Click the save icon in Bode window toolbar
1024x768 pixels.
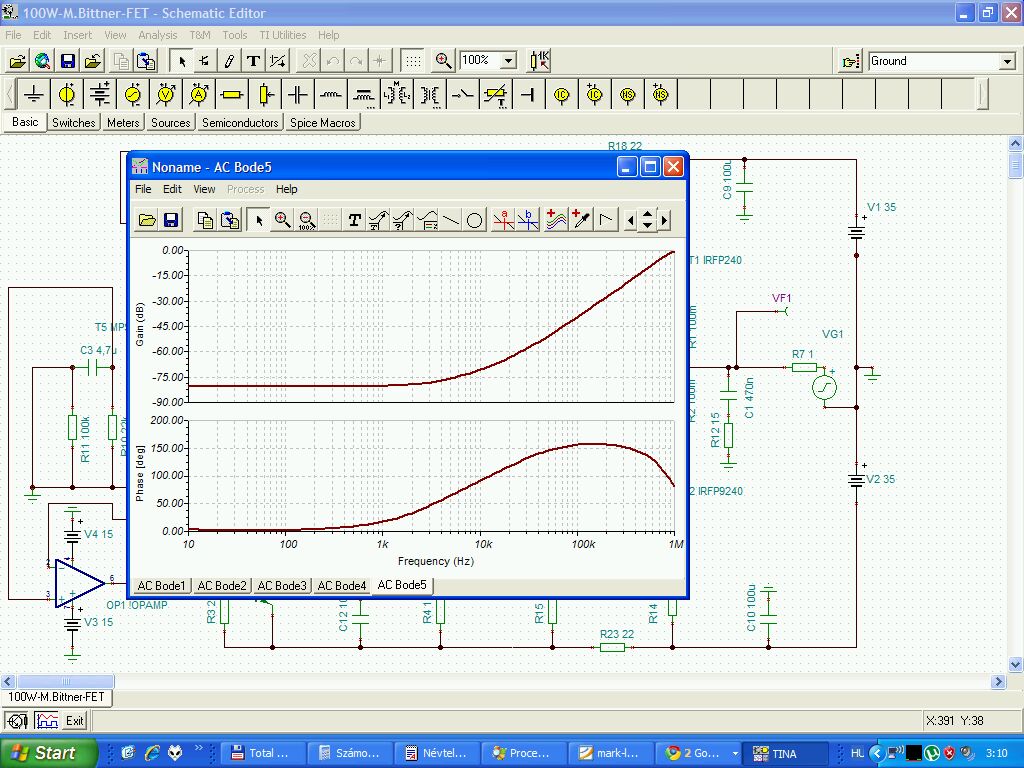(170, 220)
